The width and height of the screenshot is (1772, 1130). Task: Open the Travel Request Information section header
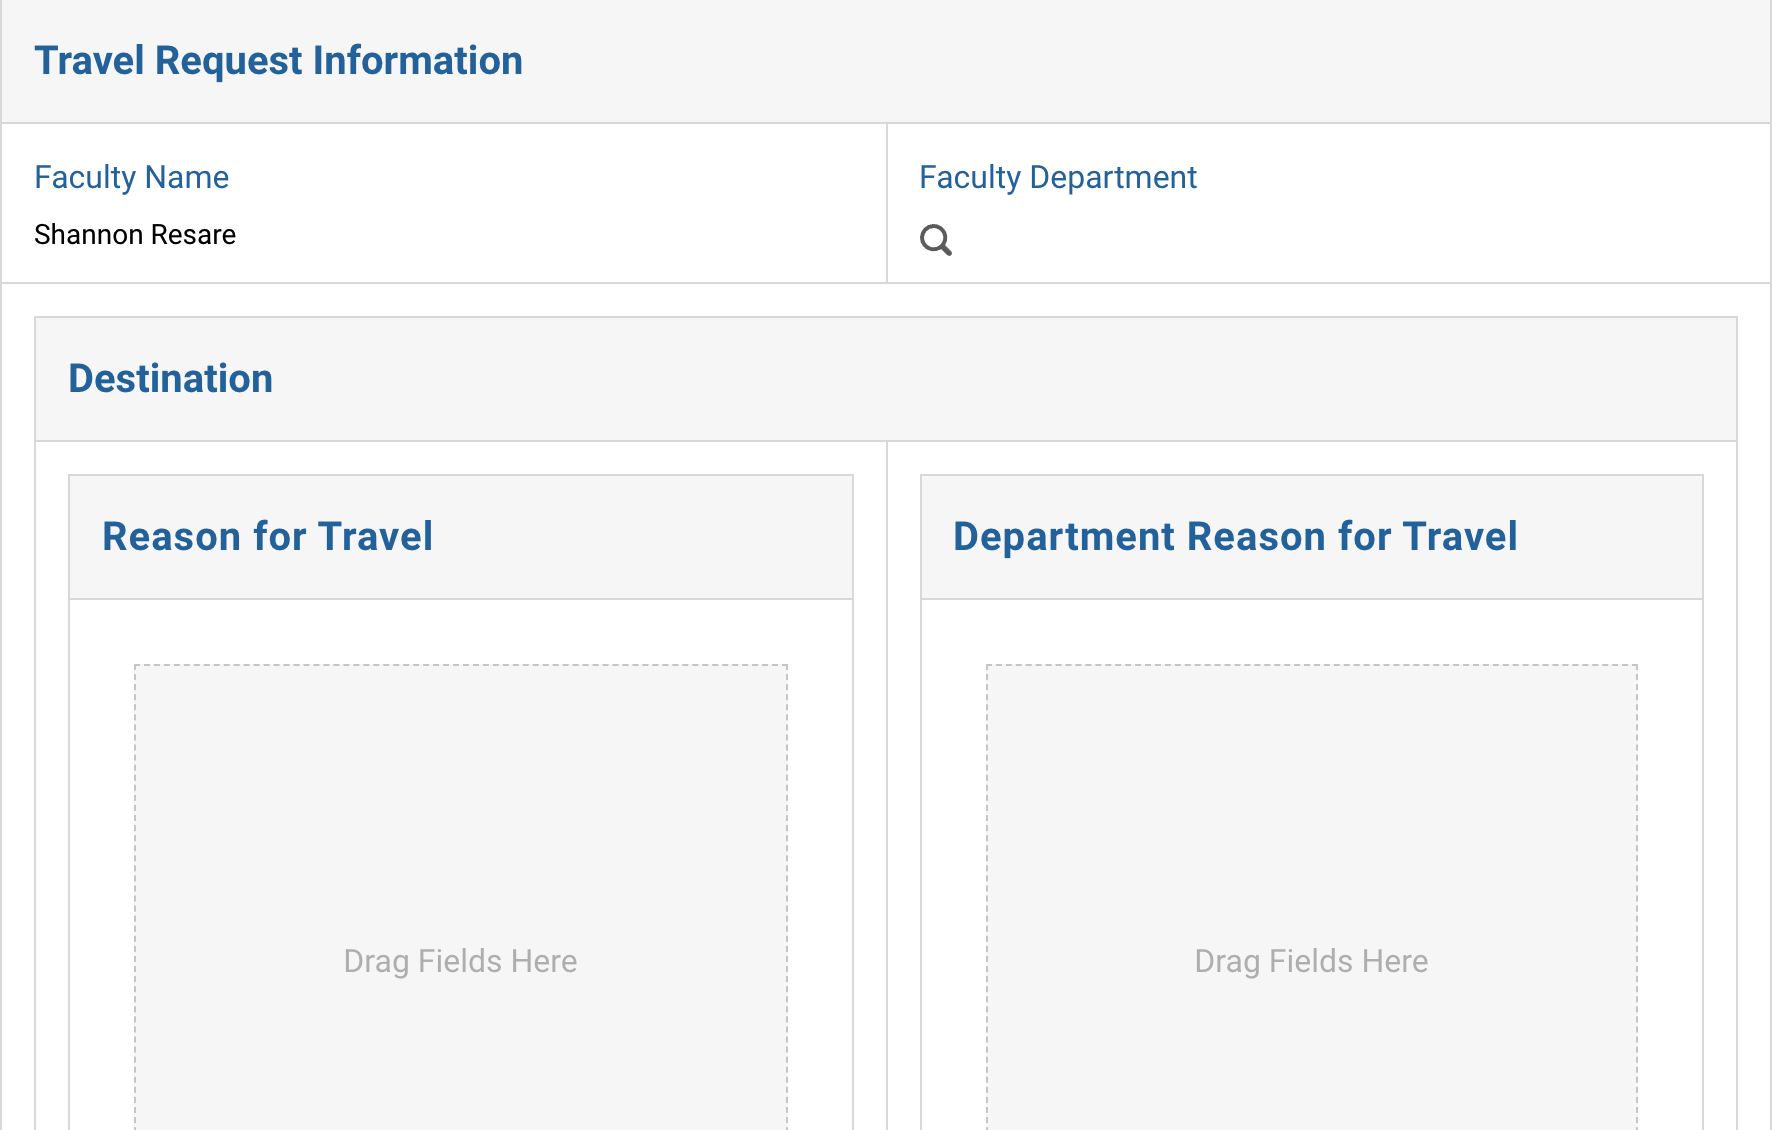click(x=279, y=60)
